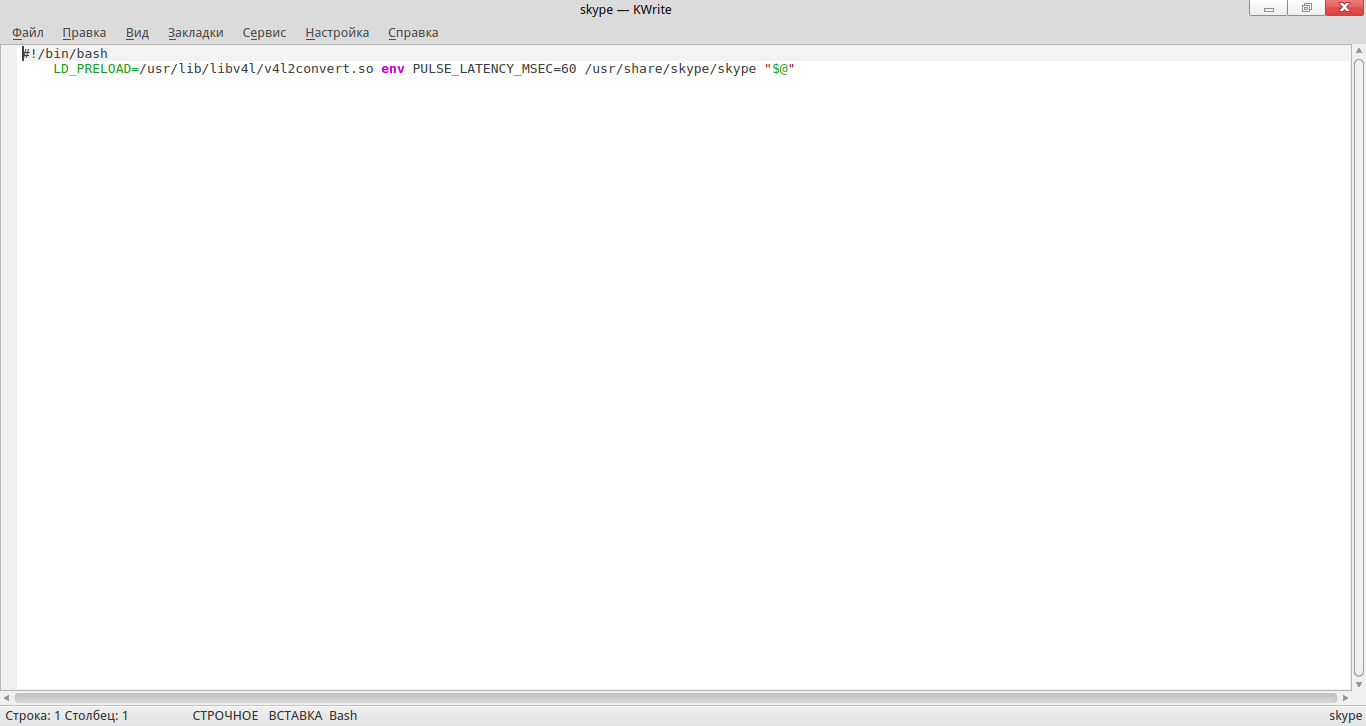
Task: Click the vertical scrollbar thumb
Action: click(x=1359, y=367)
